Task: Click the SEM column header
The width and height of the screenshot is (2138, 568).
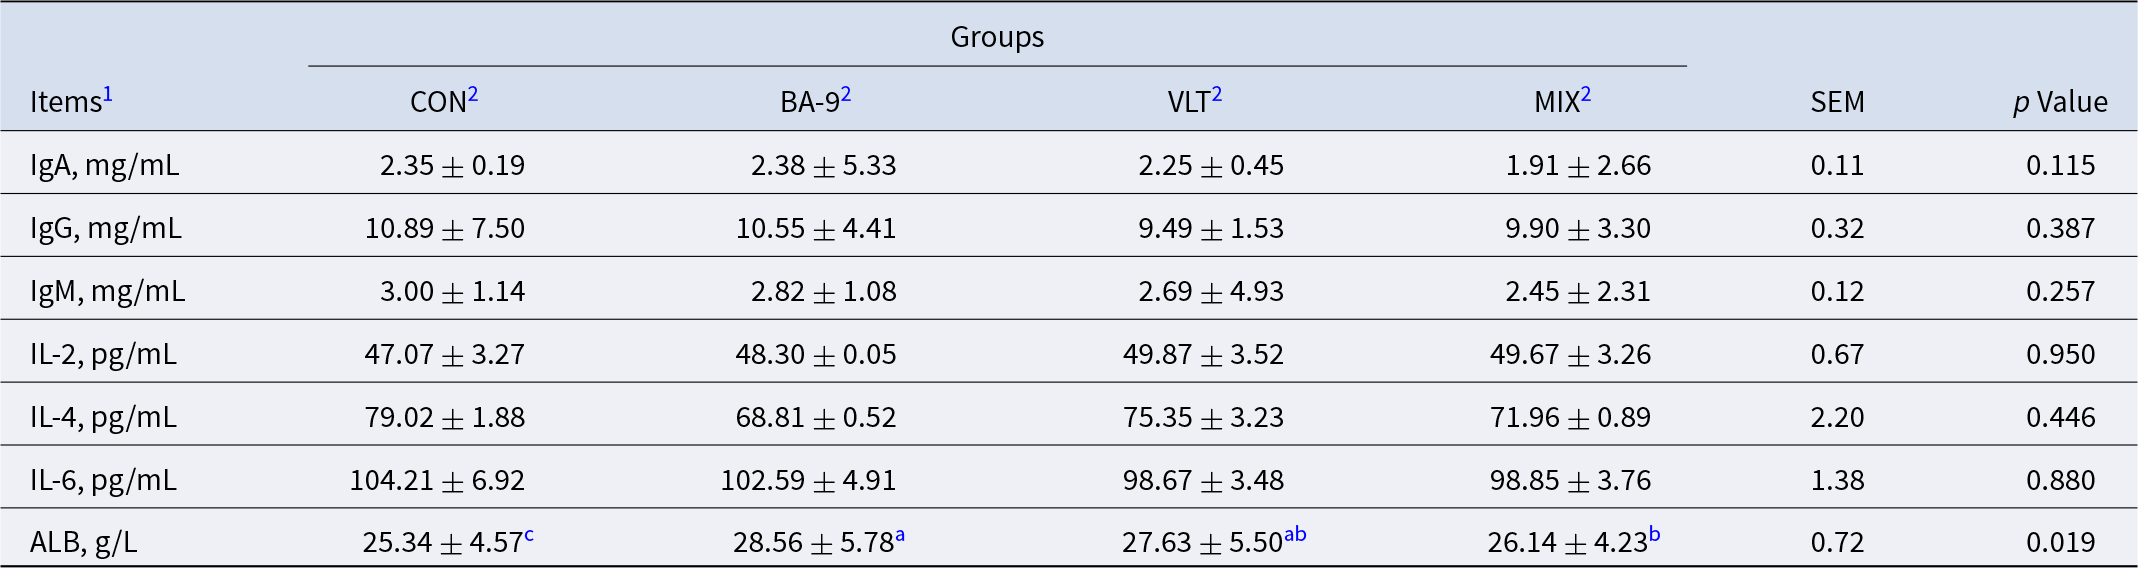Action: [1837, 102]
